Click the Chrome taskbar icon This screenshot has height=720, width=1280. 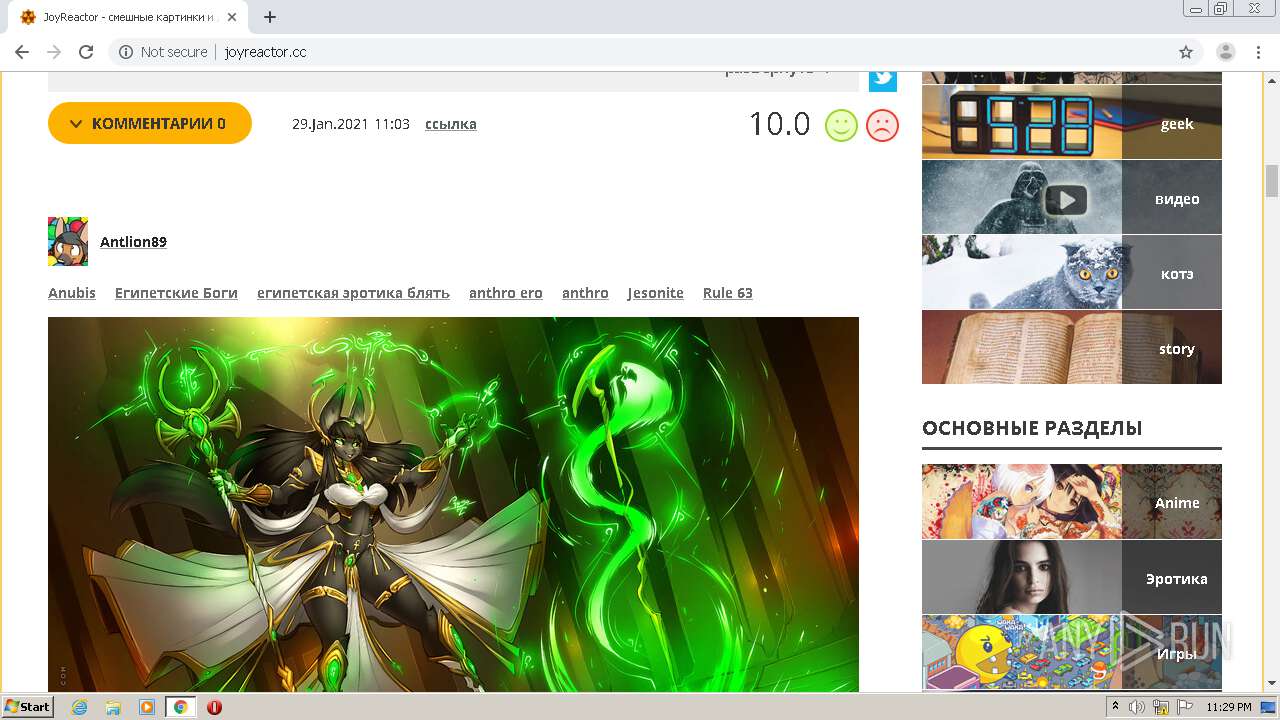pos(180,707)
